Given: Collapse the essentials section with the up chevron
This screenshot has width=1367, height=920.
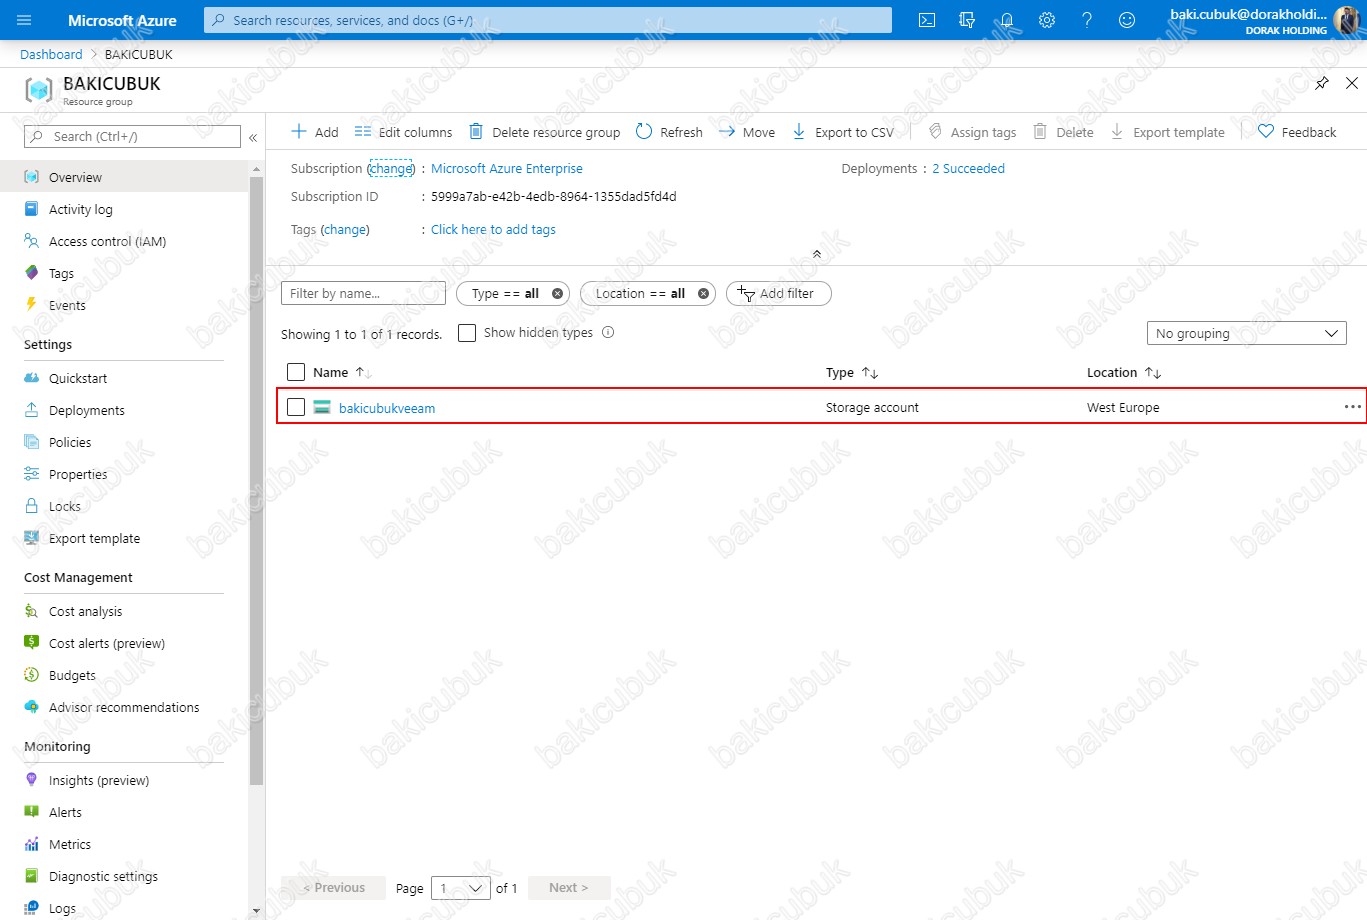Looking at the screenshot, I should (x=817, y=254).
